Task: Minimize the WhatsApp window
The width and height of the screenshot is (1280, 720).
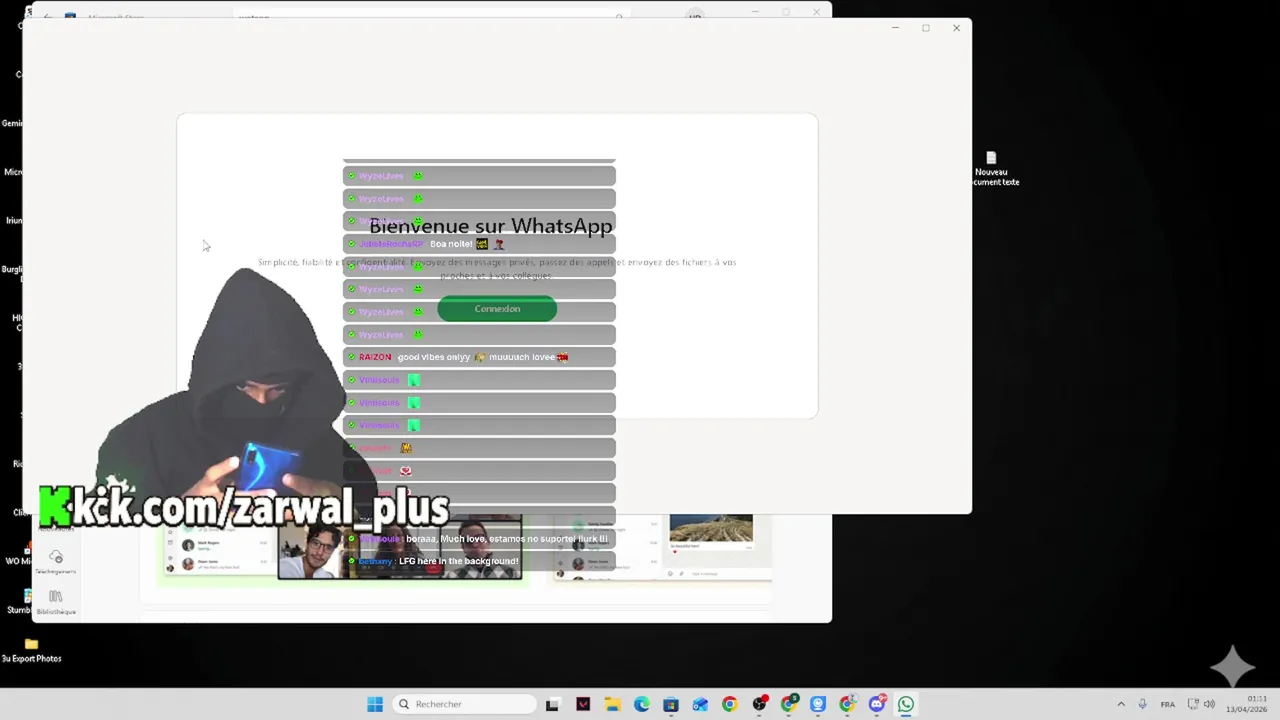Action: tap(895, 28)
